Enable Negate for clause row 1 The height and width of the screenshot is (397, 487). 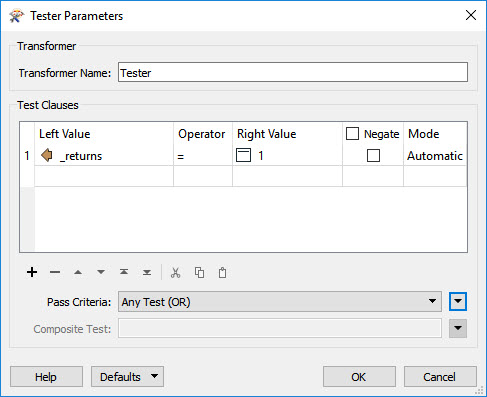pos(373,155)
